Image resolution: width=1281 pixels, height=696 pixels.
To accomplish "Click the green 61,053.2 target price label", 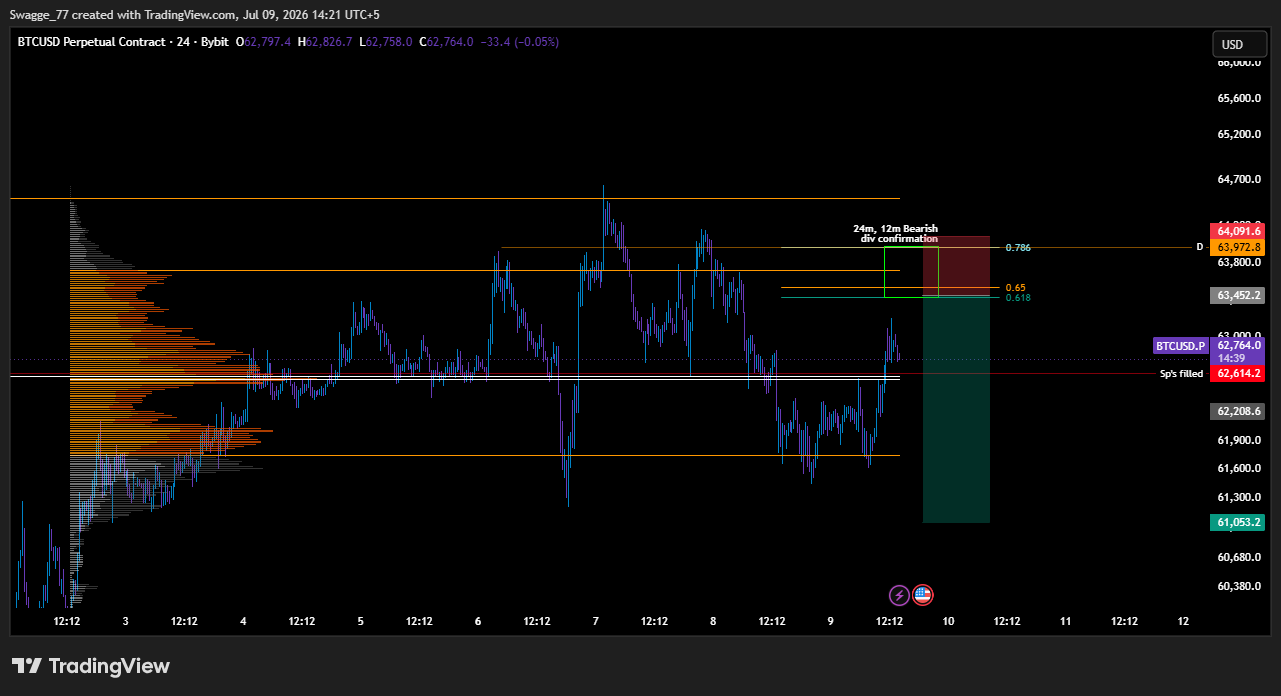I will pos(1237,522).
